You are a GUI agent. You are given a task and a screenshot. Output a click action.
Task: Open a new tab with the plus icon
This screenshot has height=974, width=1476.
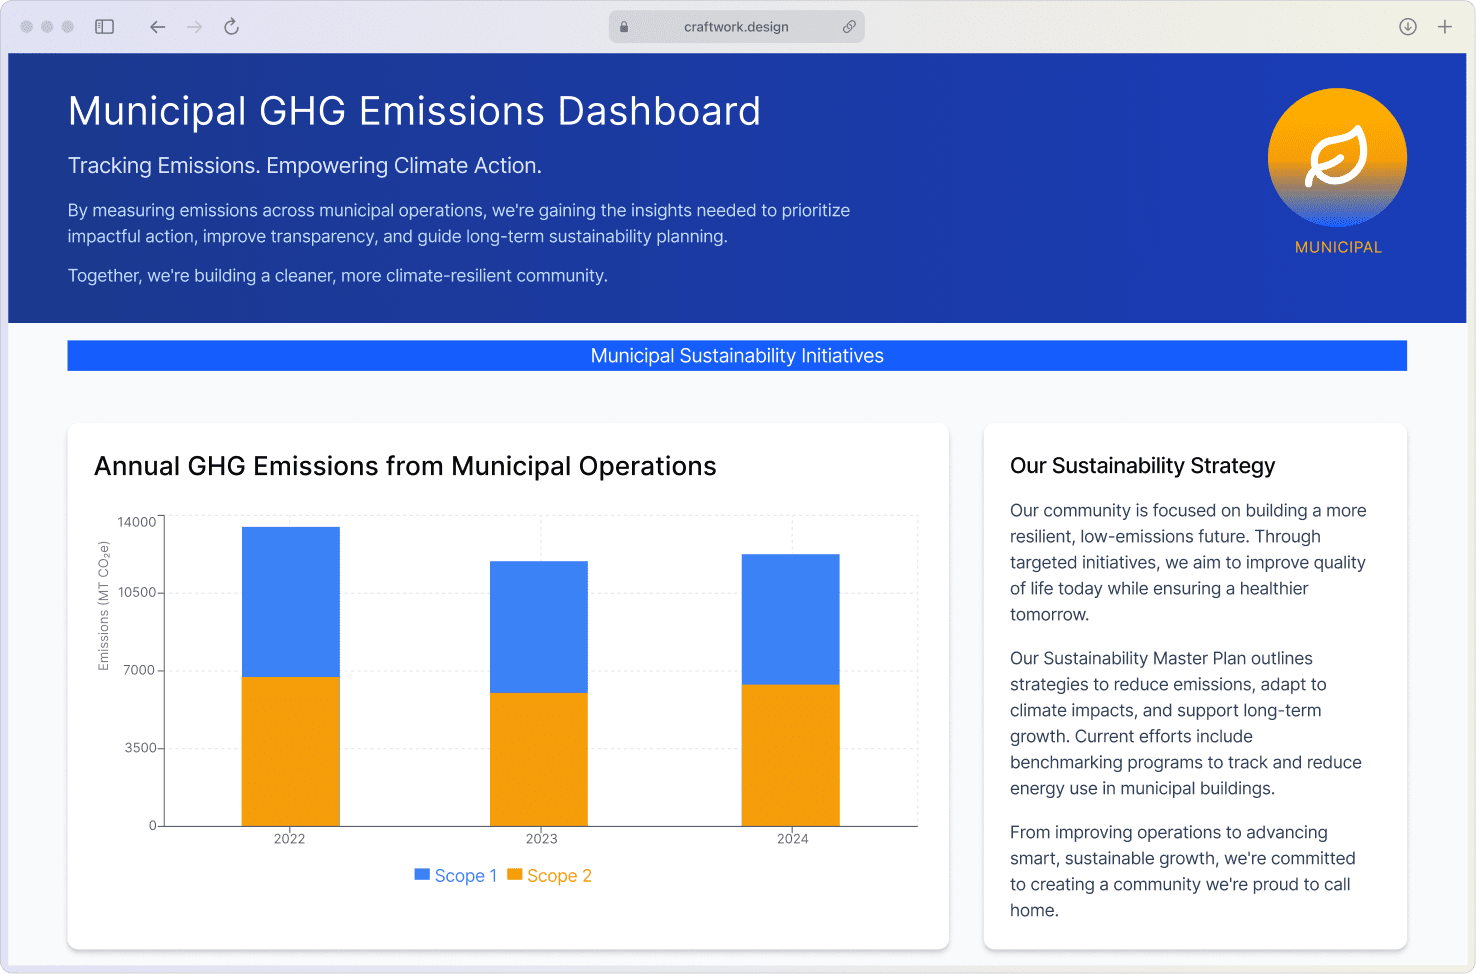click(x=1444, y=27)
